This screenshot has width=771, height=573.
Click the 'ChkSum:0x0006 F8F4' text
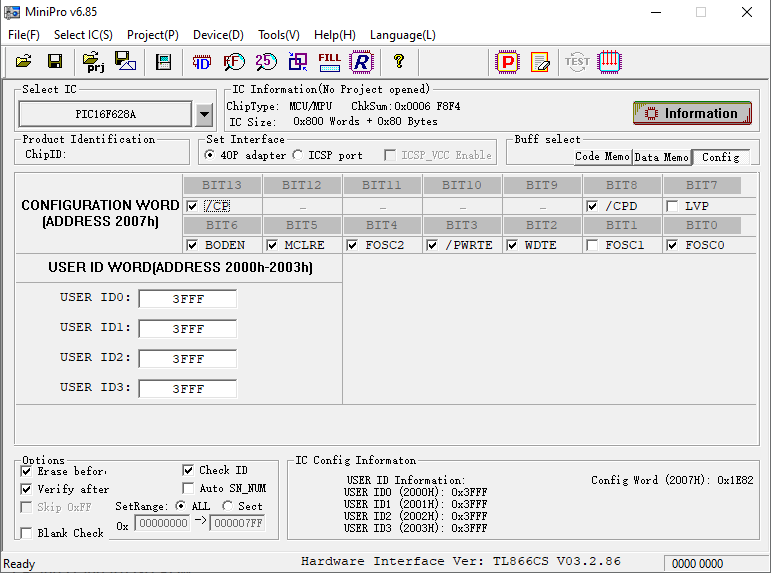coord(406,106)
